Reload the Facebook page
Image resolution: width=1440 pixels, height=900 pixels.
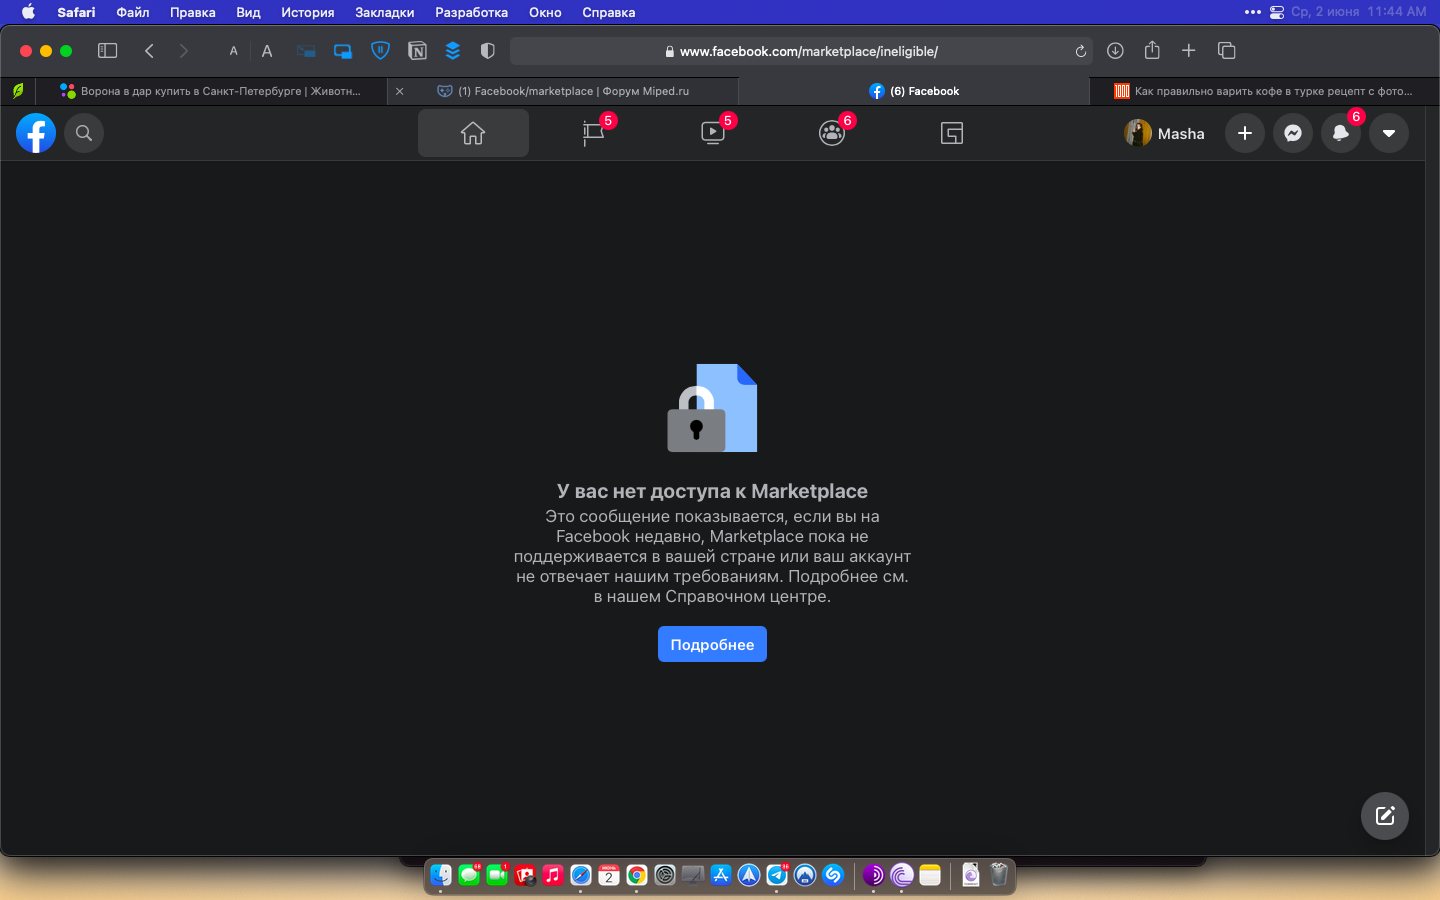click(1081, 51)
